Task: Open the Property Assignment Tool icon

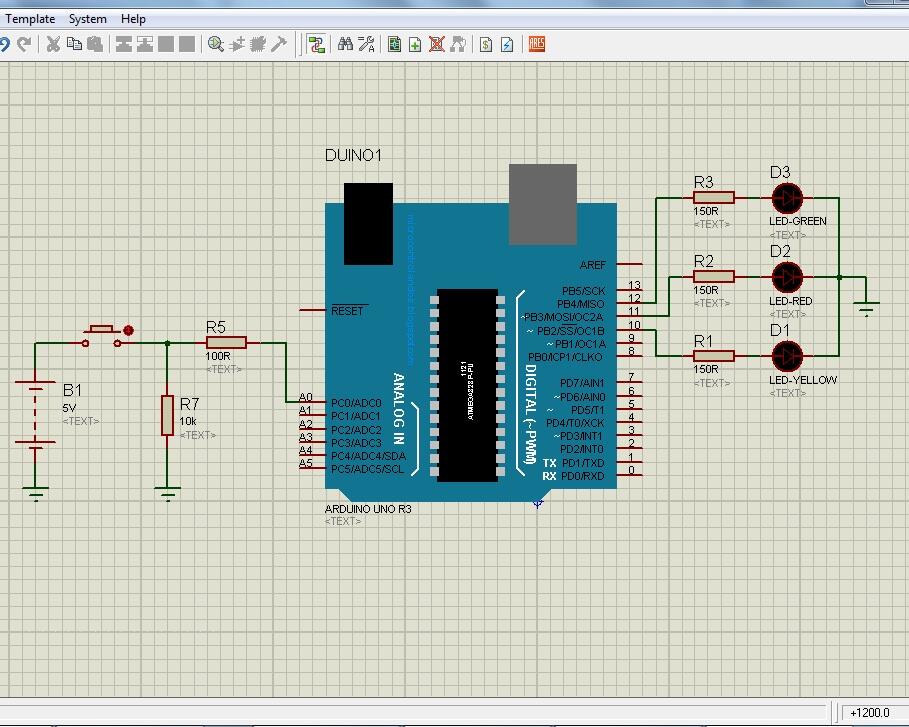Action: tap(366, 44)
